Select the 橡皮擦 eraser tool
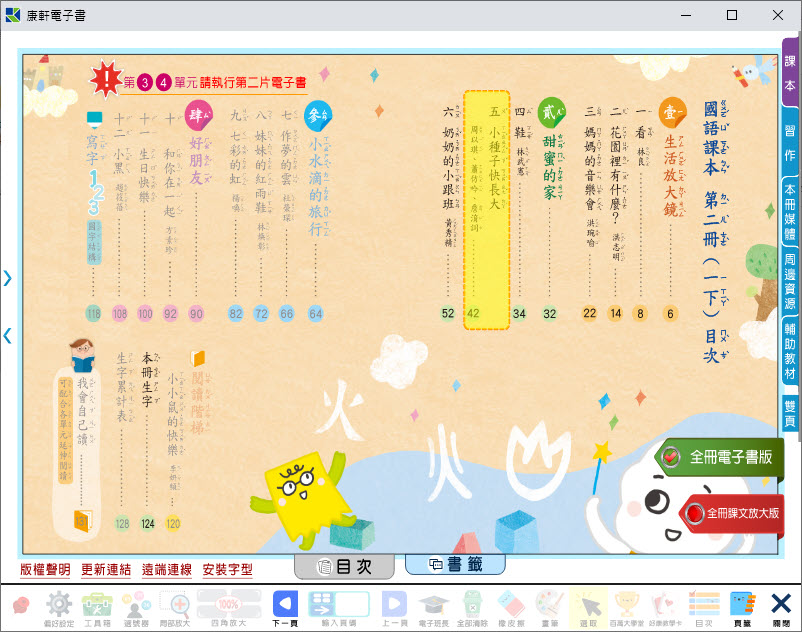This screenshot has width=802, height=632. 511,608
